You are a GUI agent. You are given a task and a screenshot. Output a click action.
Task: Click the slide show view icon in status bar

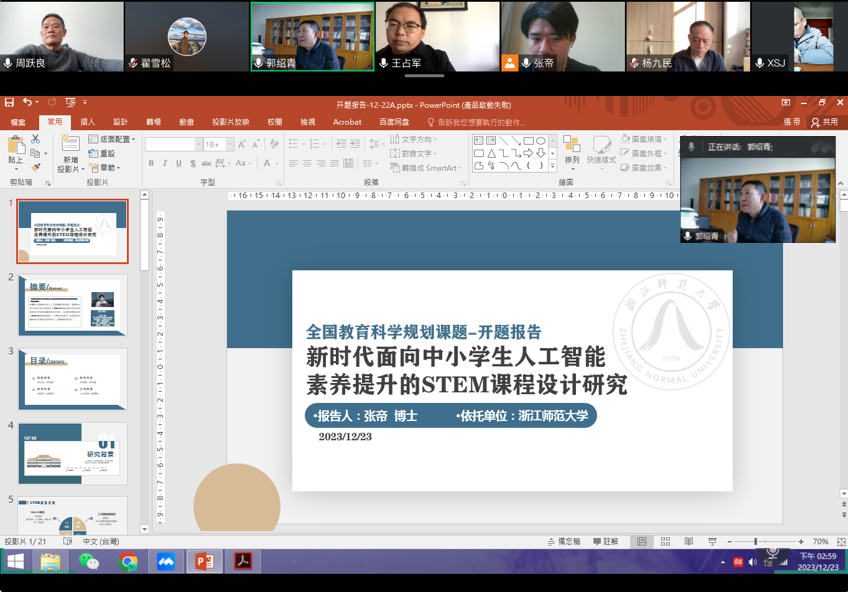(712, 542)
